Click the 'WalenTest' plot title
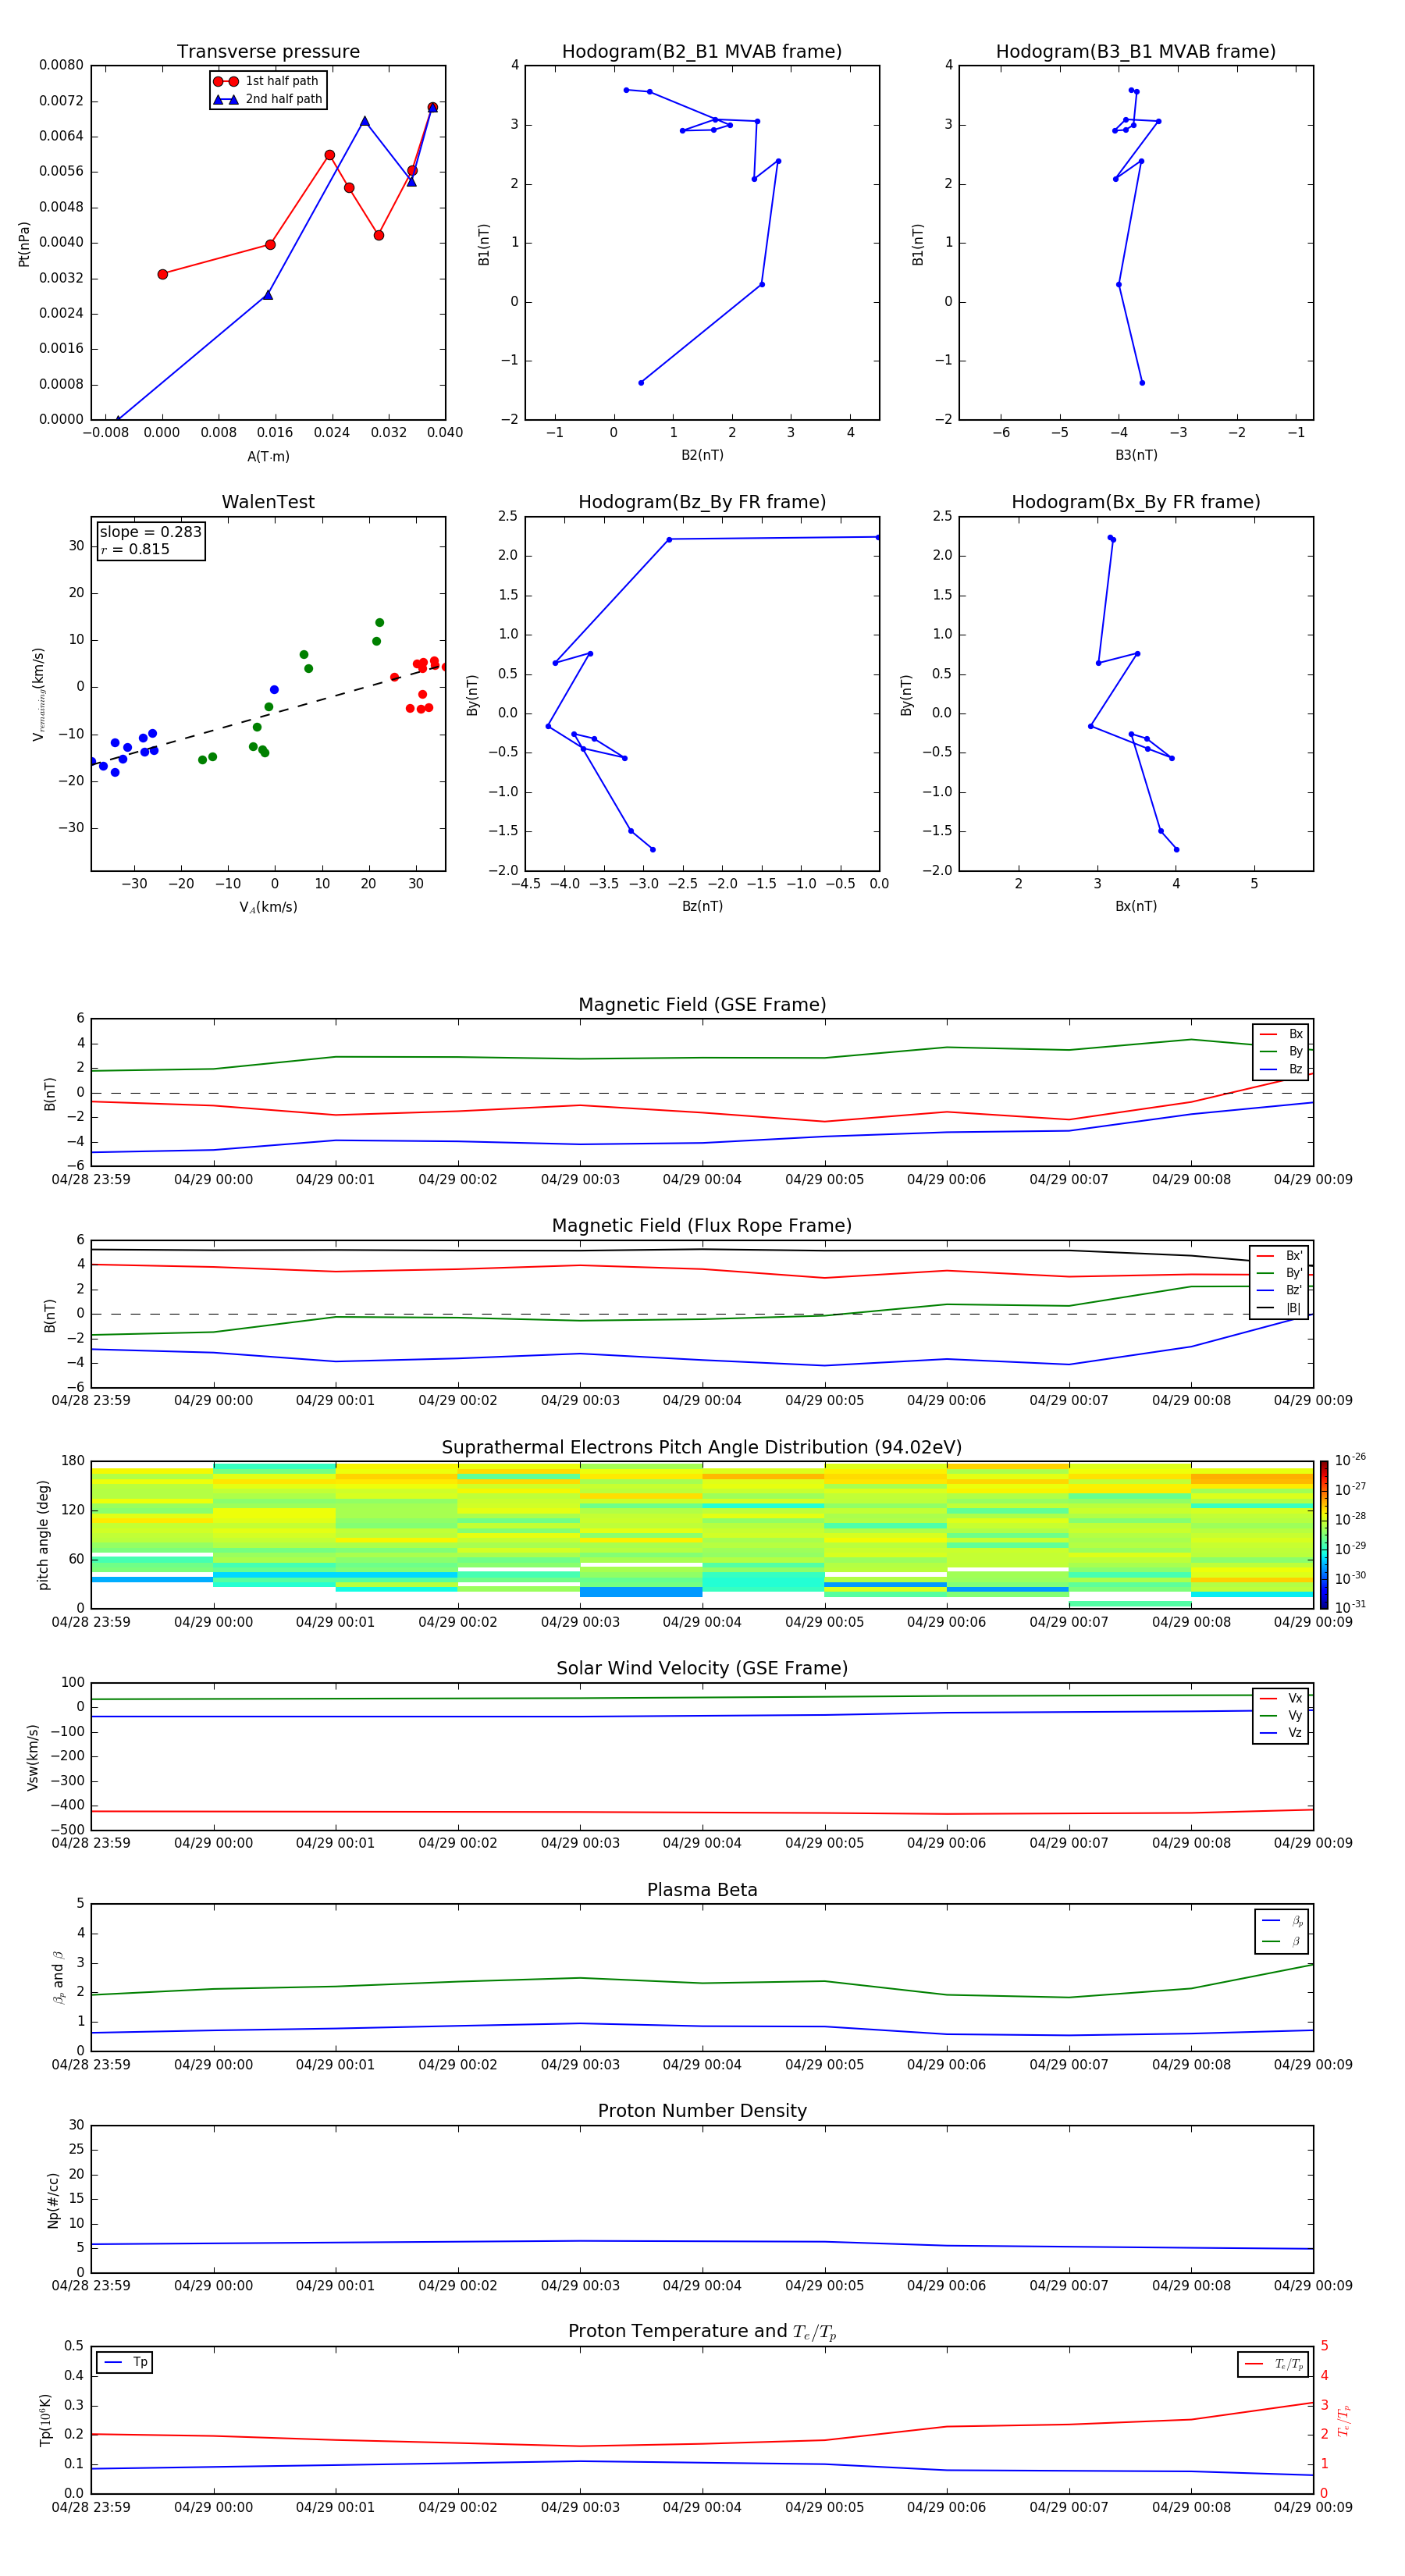1405x2576 pixels. [268, 502]
